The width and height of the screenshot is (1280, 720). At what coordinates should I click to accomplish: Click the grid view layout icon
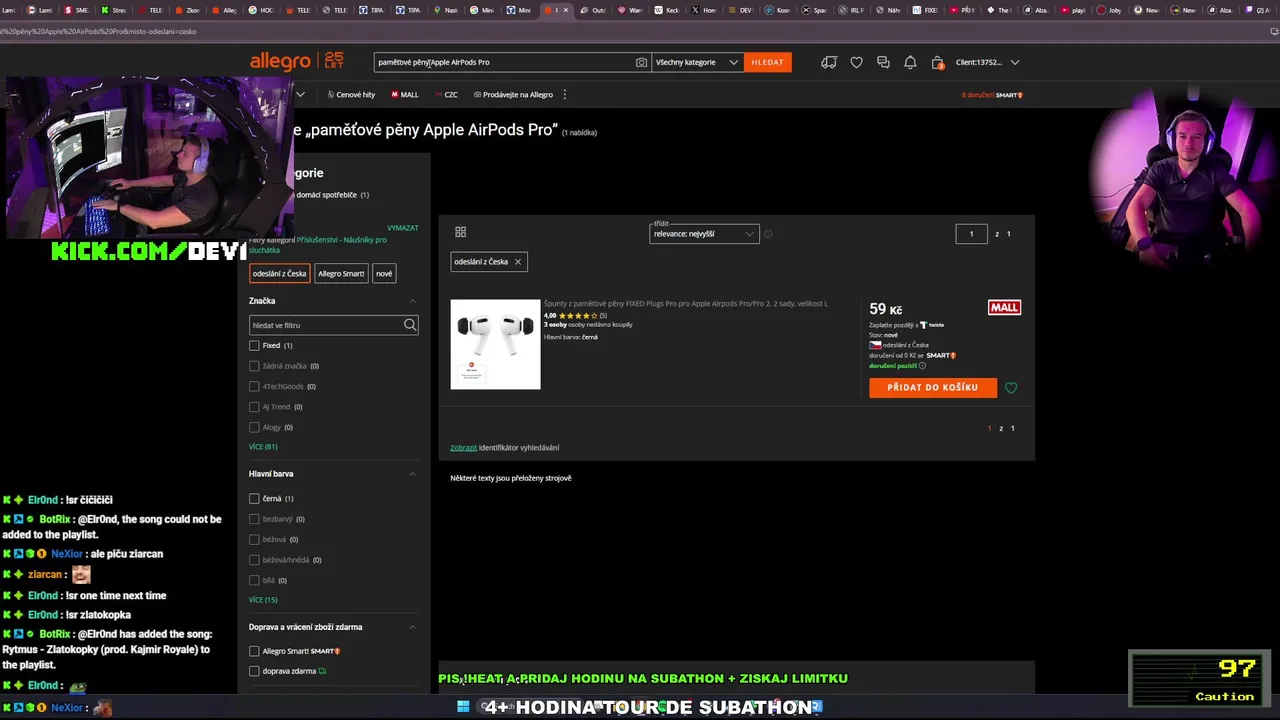point(460,232)
